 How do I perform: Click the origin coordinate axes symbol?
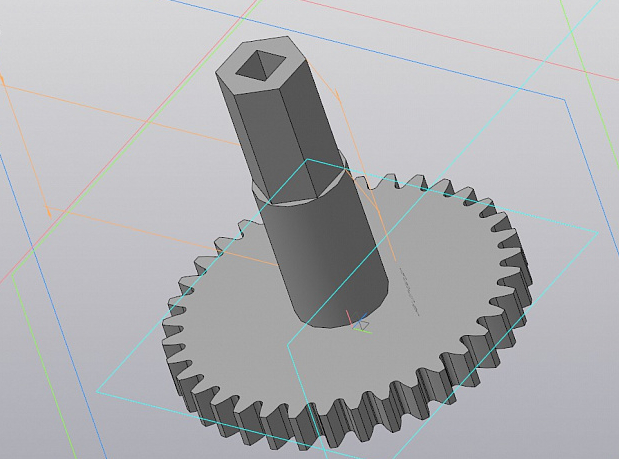coord(358,322)
